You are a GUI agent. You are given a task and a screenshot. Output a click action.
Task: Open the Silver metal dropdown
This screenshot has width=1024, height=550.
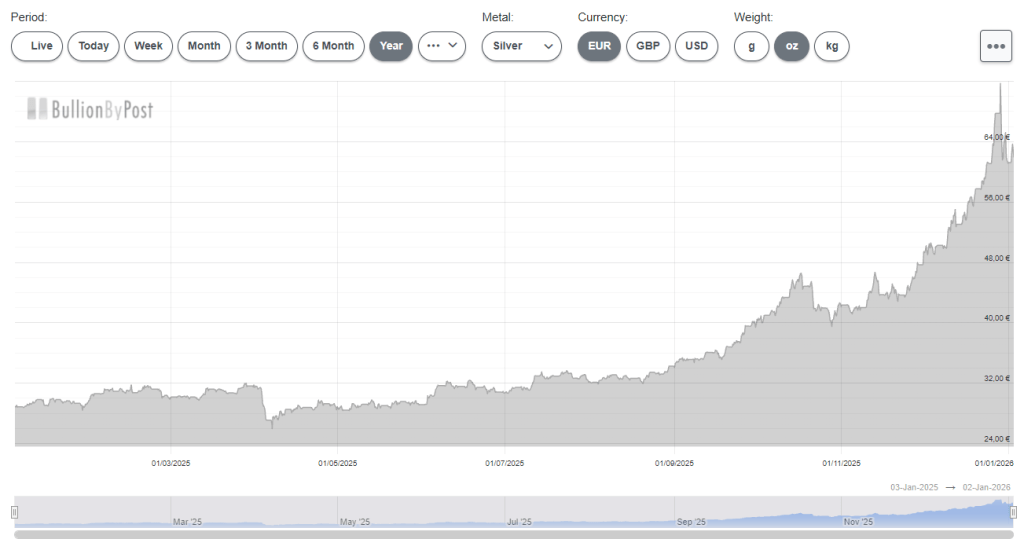point(521,46)
